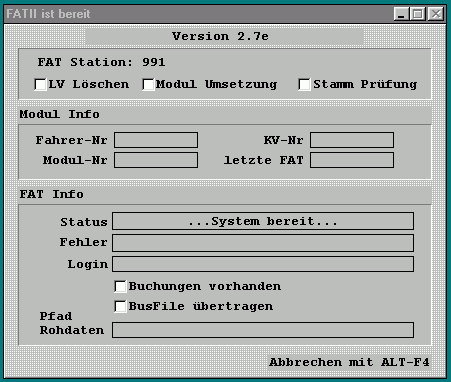Select the Fehler field

pos(263,243)
